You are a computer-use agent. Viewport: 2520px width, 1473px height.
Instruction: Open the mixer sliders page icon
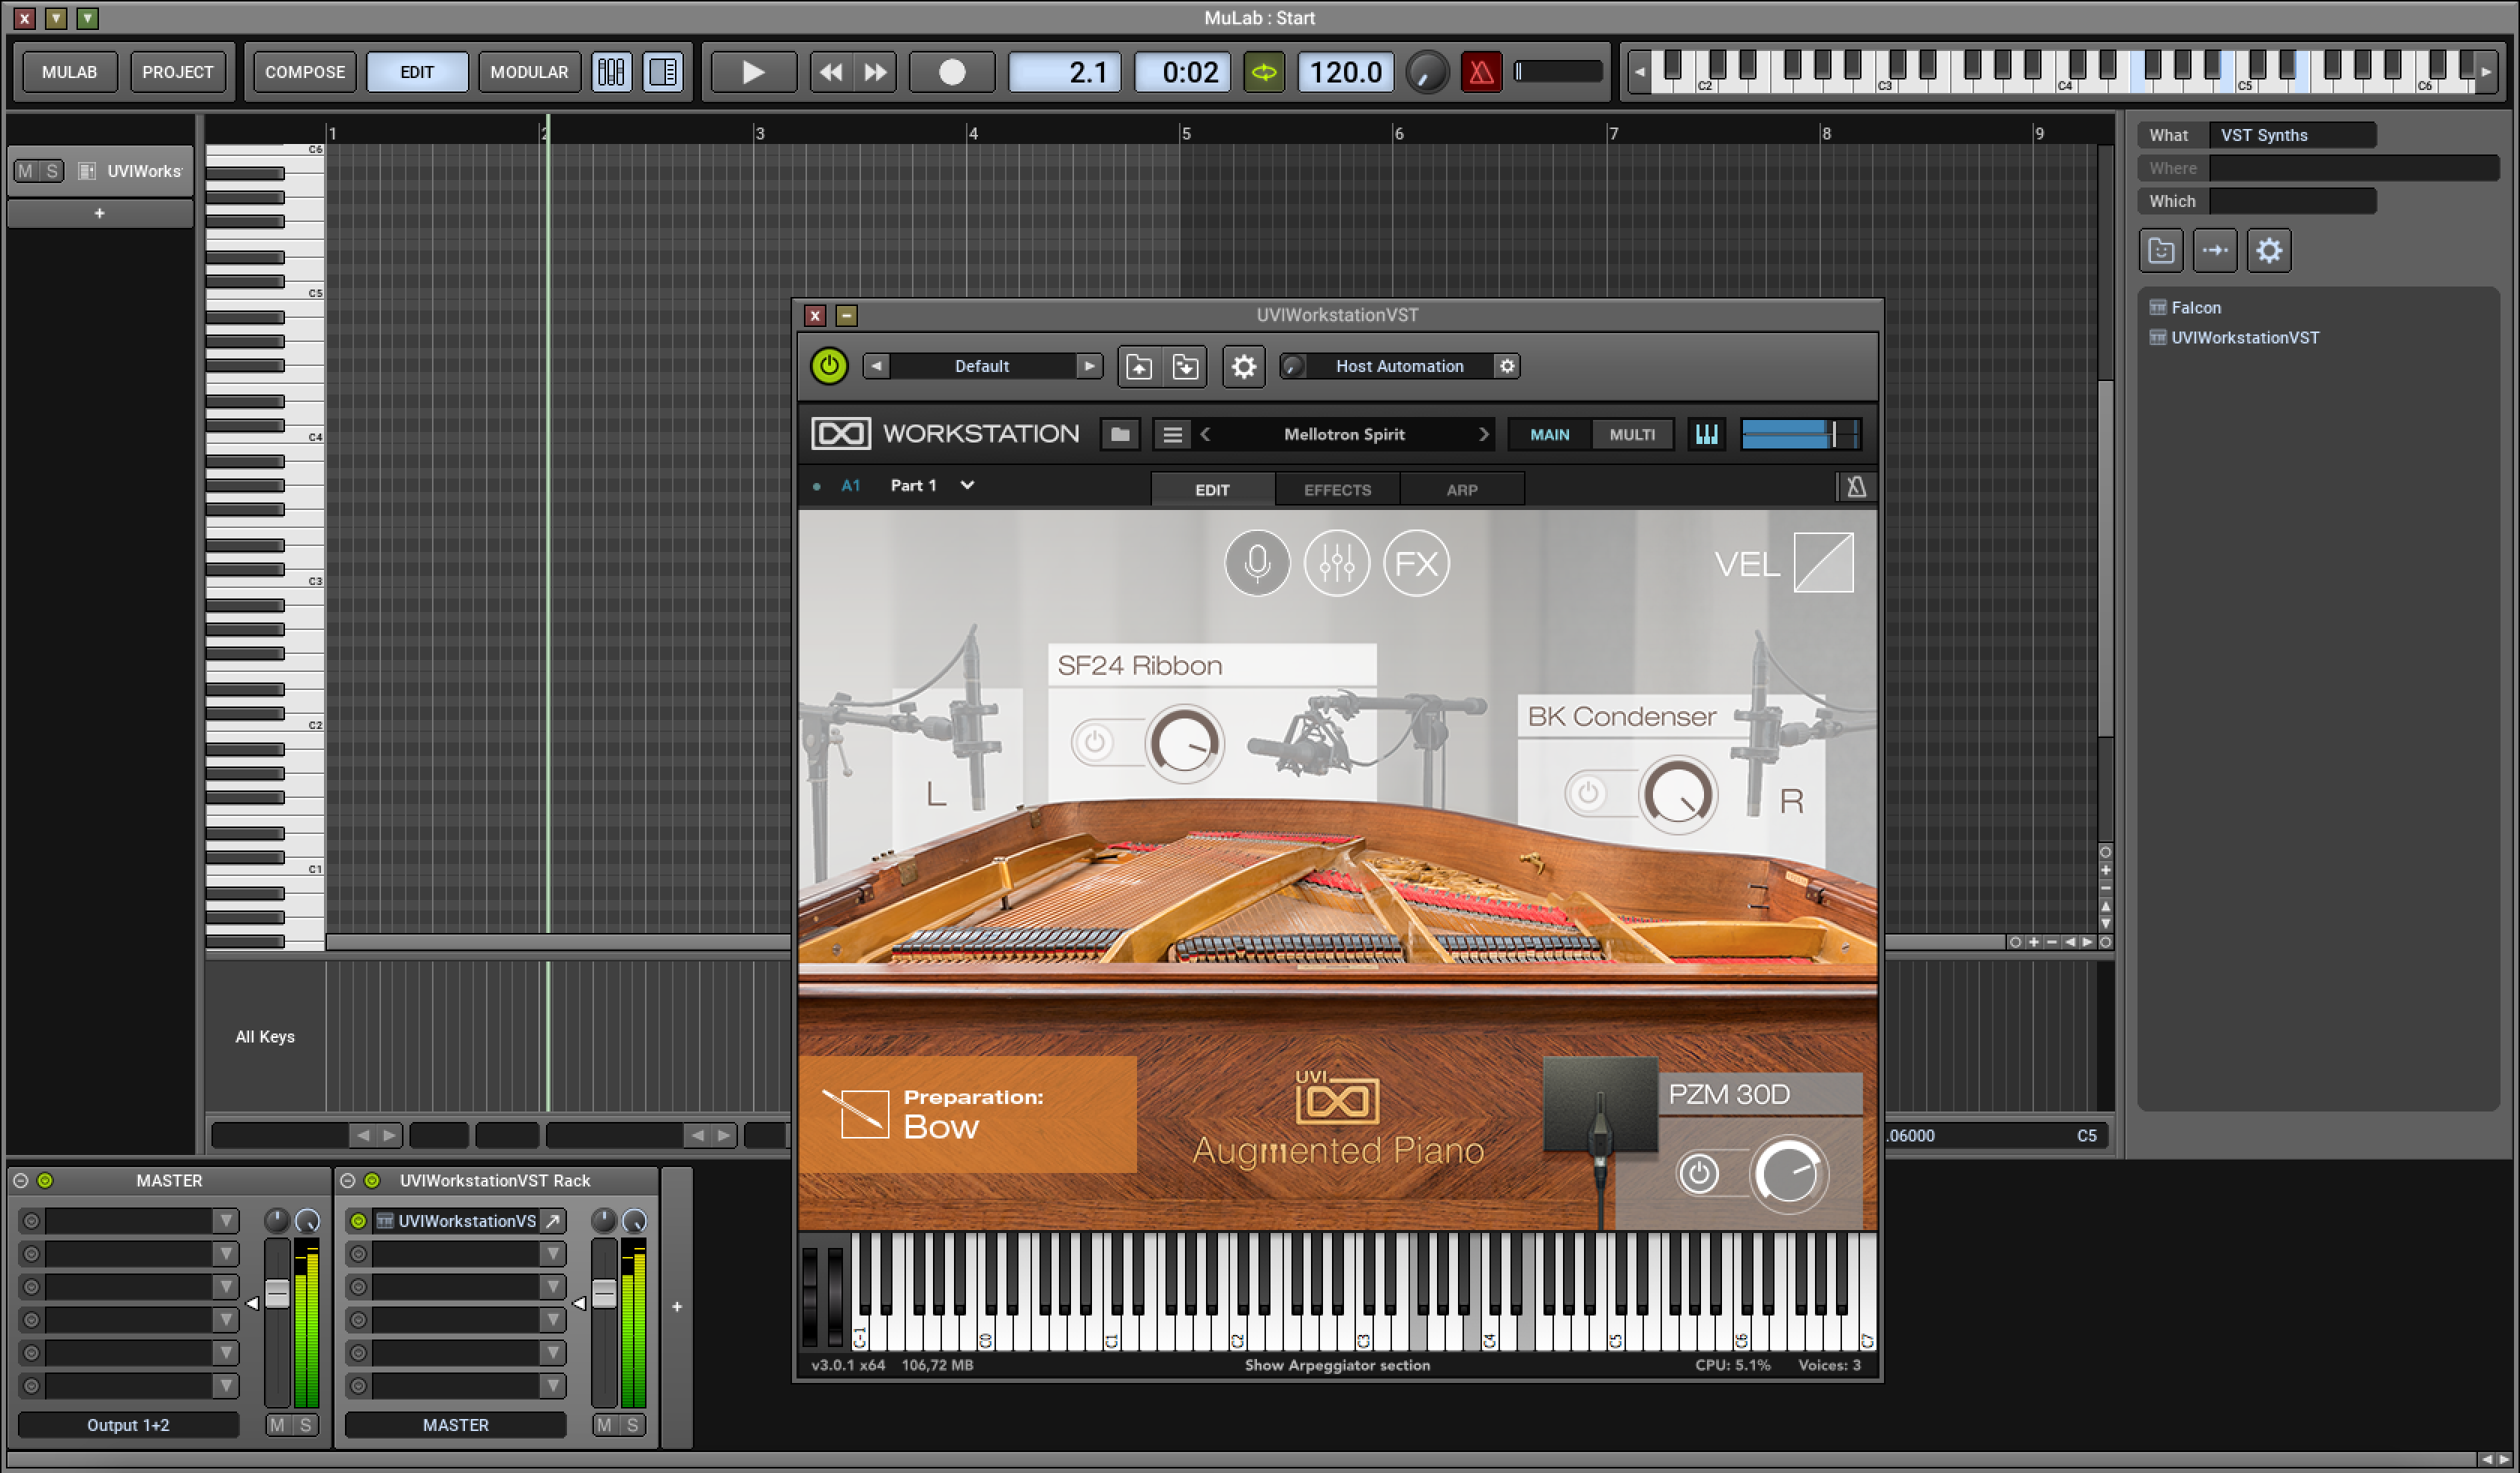pyautogui.click(x=1336, y=563)
